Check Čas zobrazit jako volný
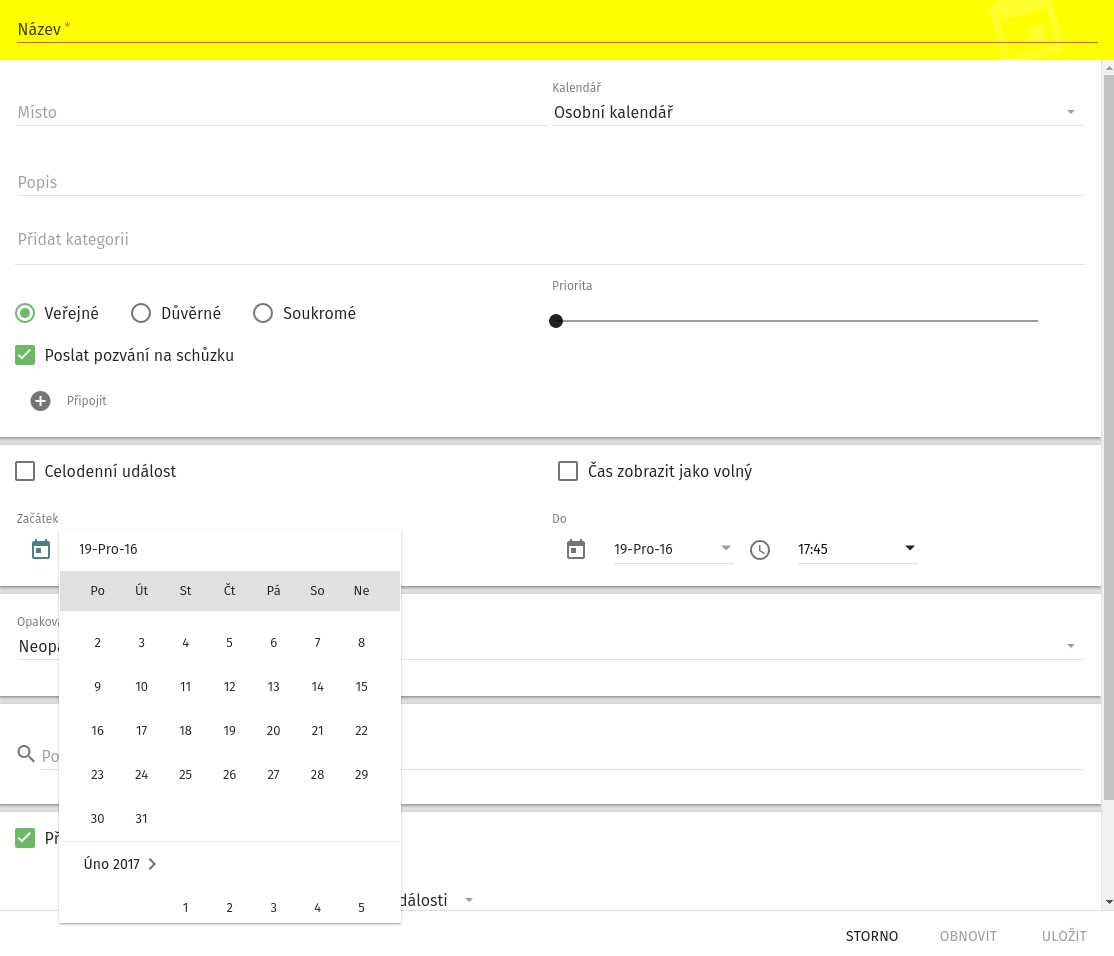Screen dimensions: 1114x956 click(568, 471)
